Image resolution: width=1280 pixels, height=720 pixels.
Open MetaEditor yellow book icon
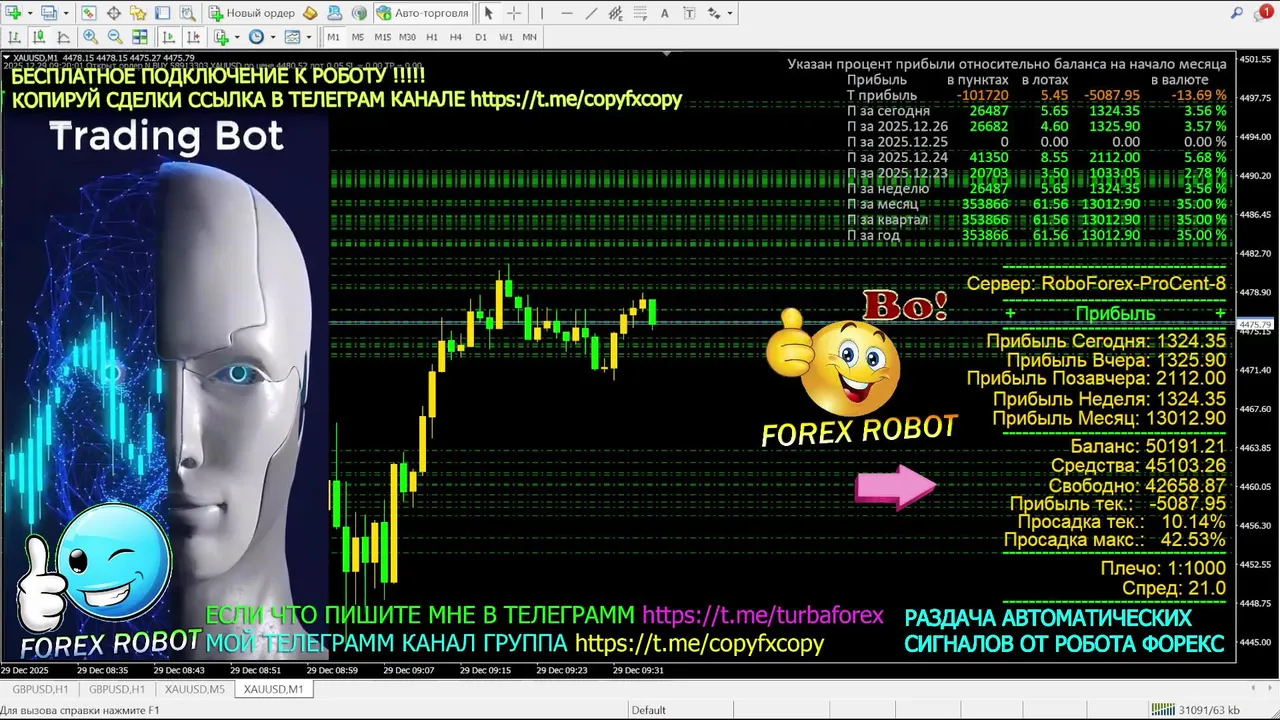310,13
